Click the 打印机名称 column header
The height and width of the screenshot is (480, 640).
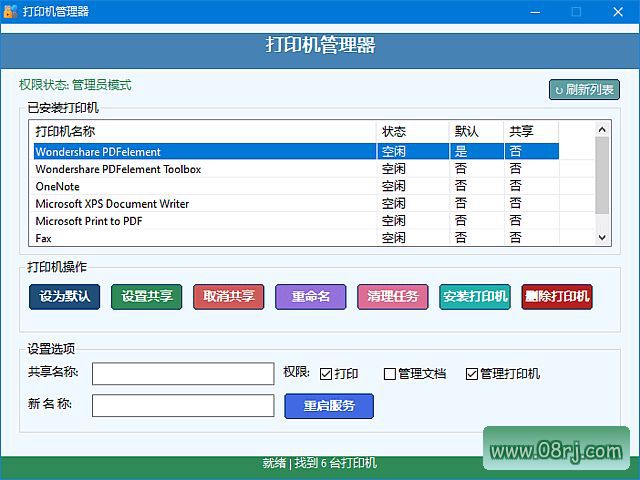tap(204, 131)
